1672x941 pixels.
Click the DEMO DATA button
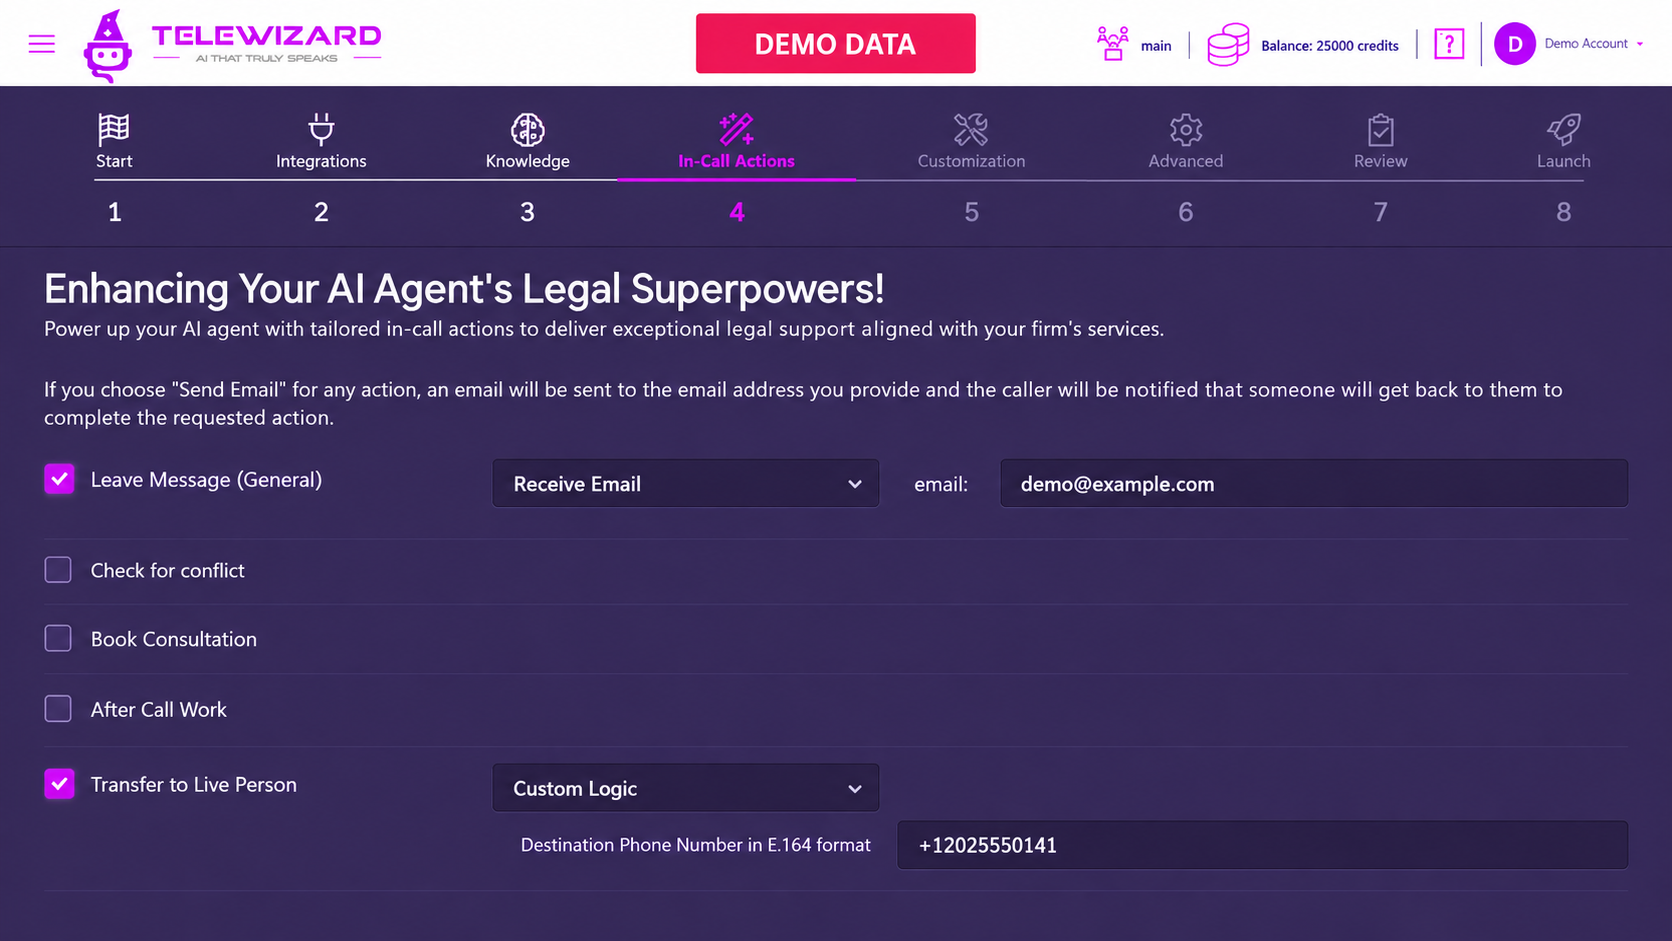click(x=836, y=44)
